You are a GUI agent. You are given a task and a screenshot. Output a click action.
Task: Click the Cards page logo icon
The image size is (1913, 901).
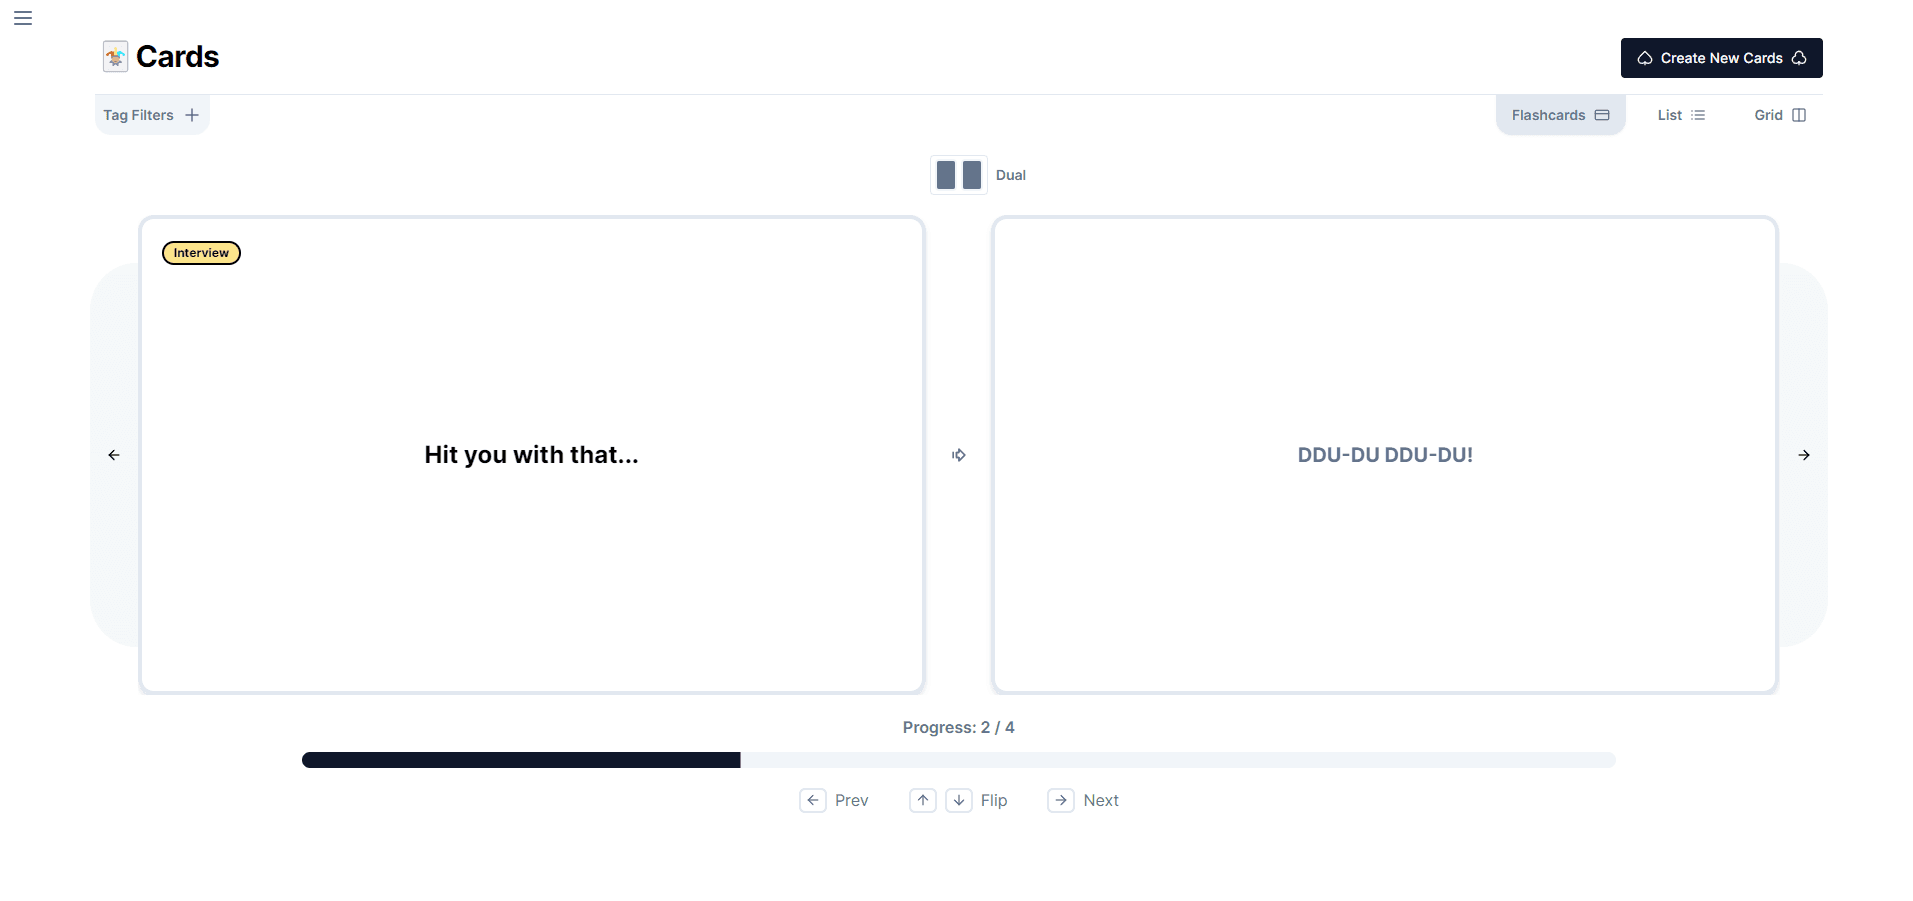pos(116,57)
